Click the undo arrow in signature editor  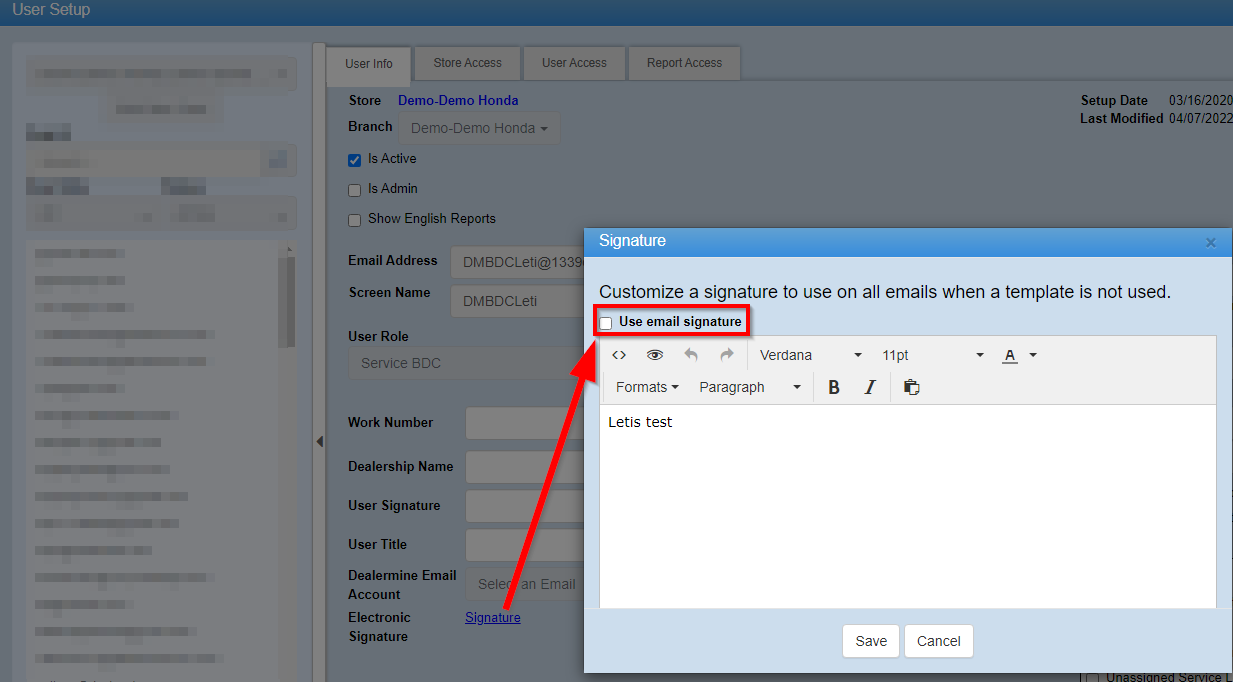coord(691,355)
